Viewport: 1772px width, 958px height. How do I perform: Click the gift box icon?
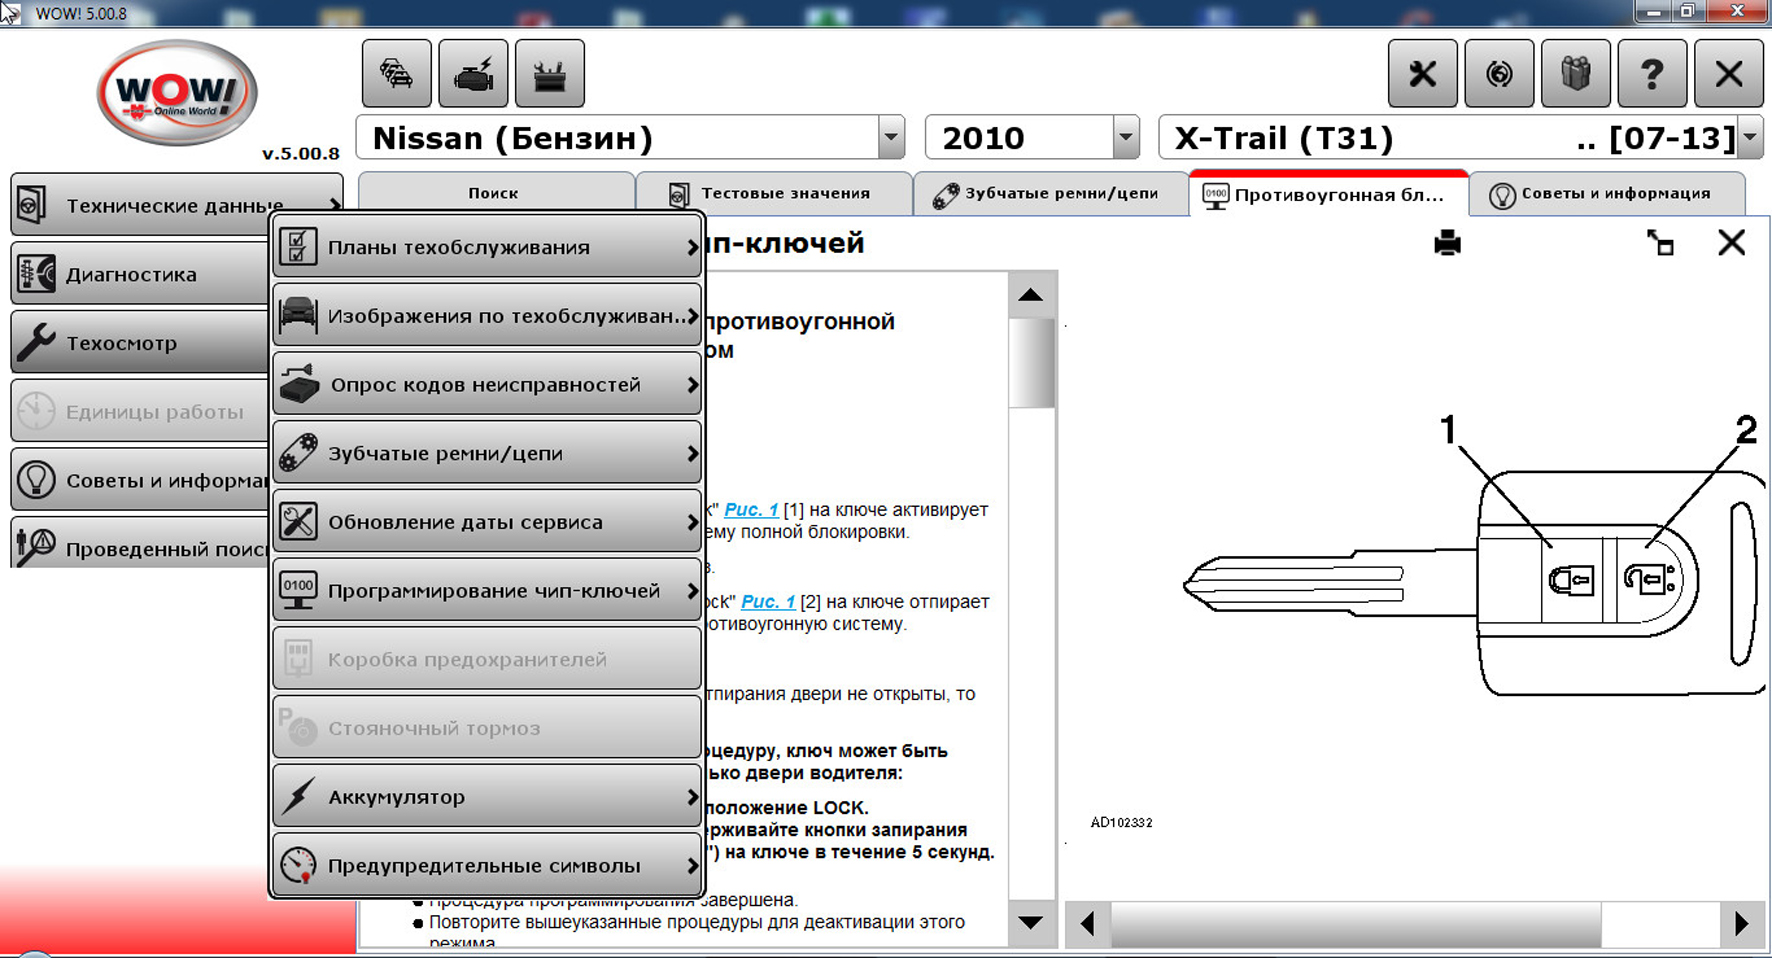[x=1575, y=73]
